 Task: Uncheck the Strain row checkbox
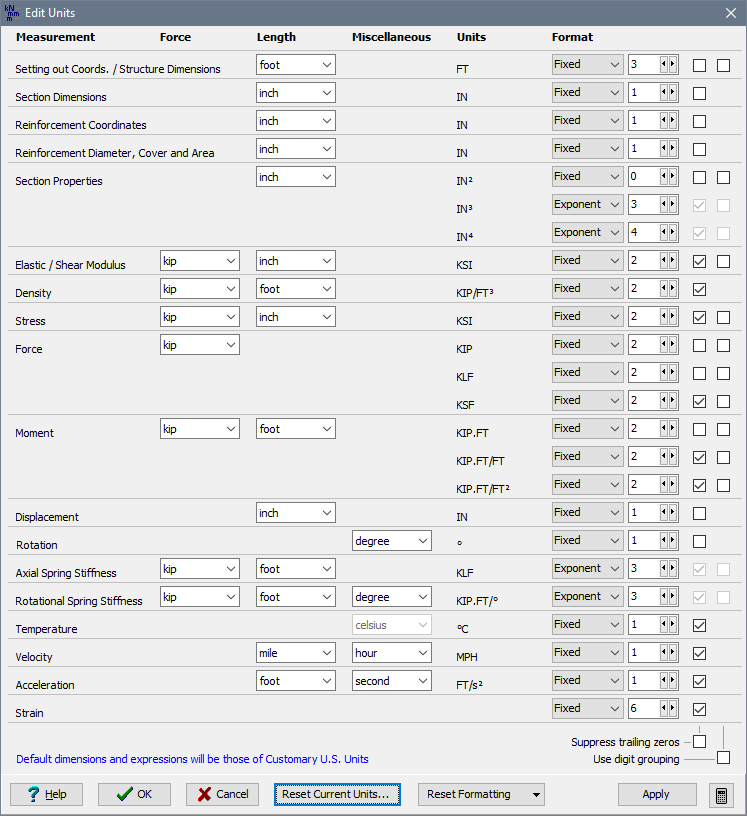[x=700, y=710]
